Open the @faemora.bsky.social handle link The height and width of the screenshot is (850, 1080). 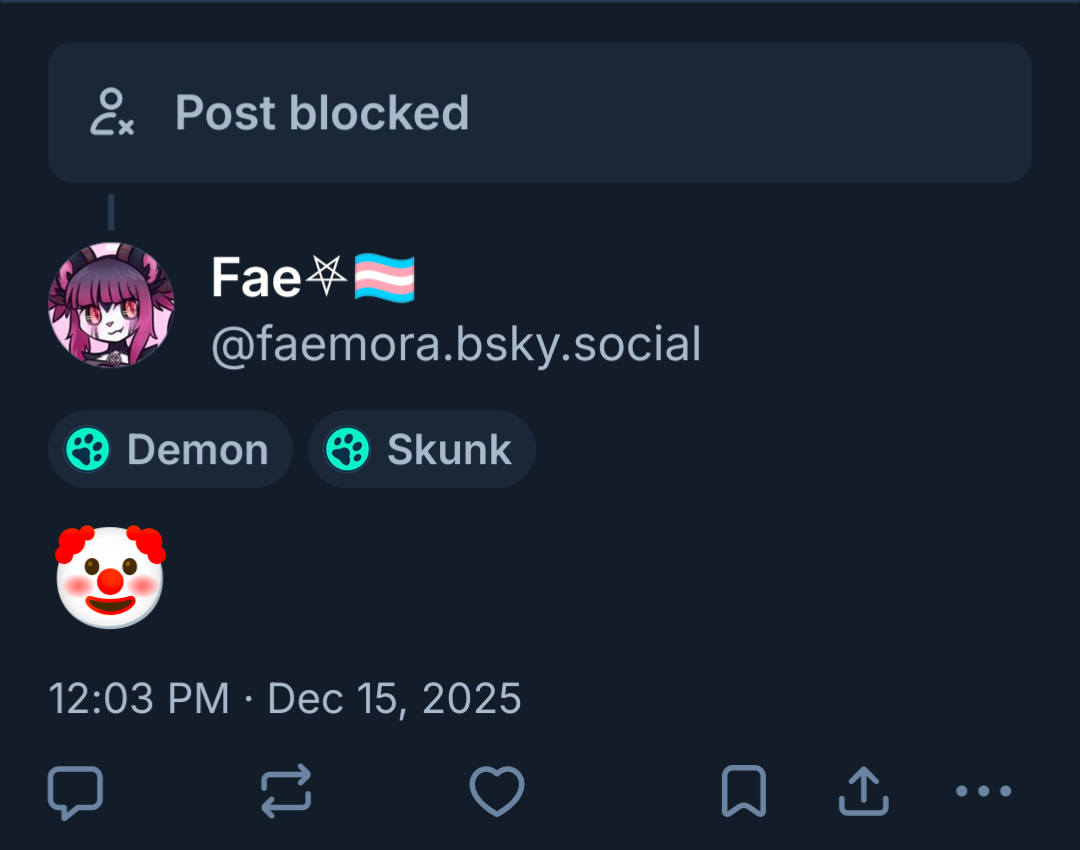[456, 345]
